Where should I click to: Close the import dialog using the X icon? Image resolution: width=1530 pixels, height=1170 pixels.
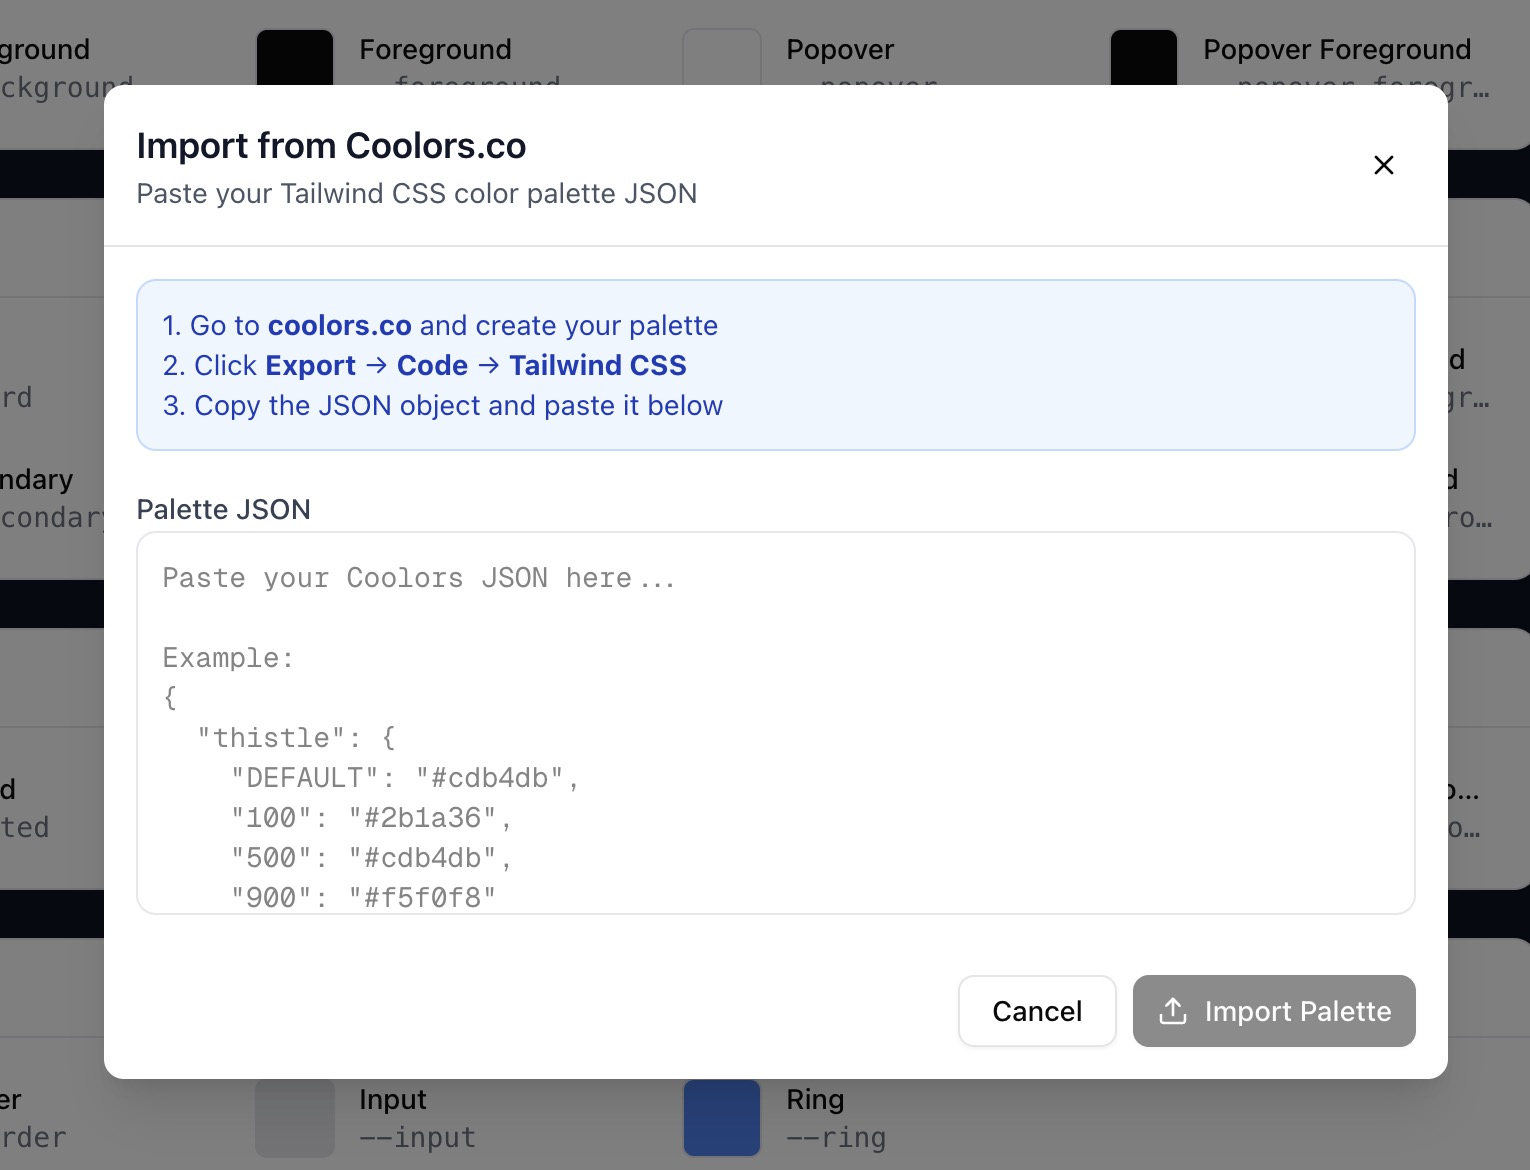click(x=1384, y=165)
